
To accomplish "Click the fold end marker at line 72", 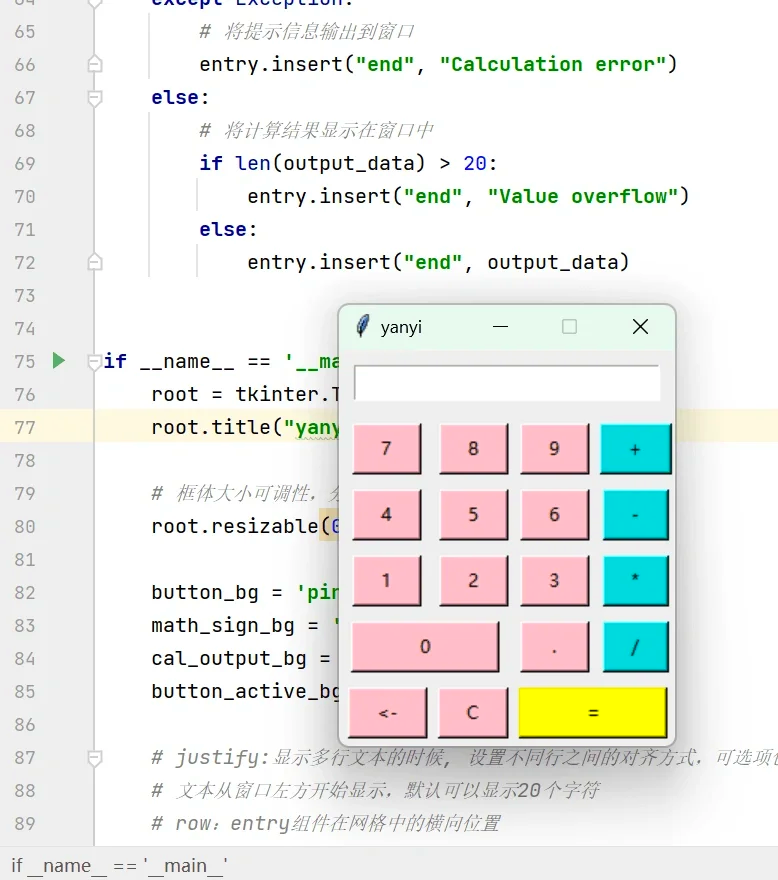I will pos(95,262).
